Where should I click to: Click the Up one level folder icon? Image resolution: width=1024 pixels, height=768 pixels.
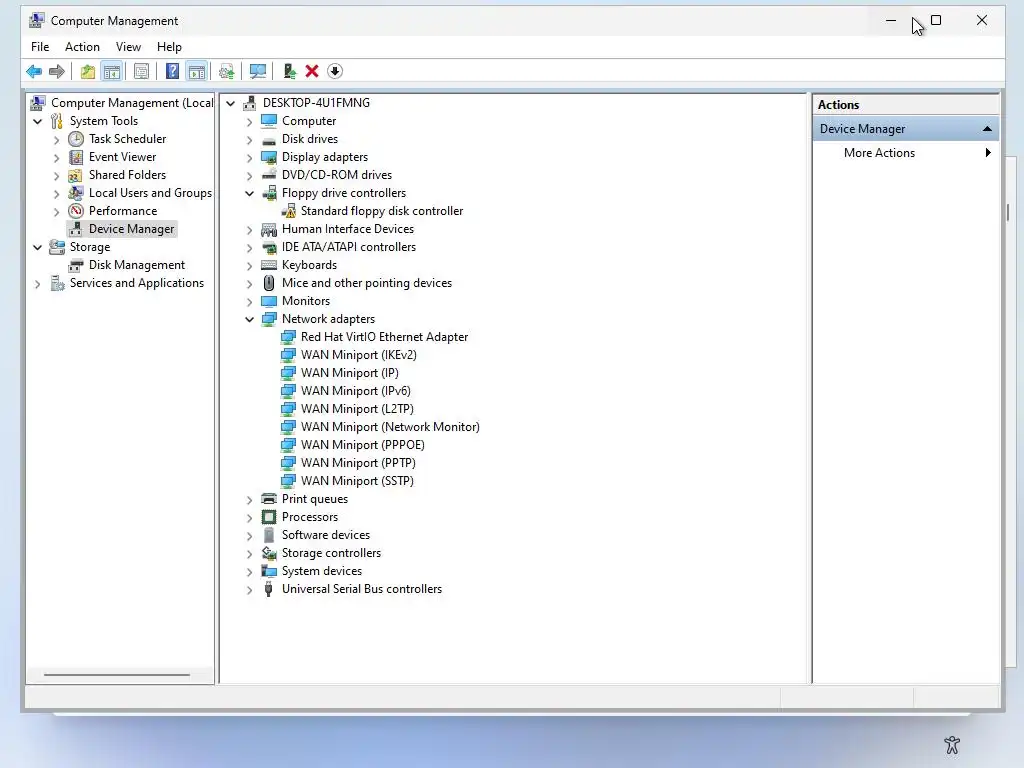[x=88, y=71]
